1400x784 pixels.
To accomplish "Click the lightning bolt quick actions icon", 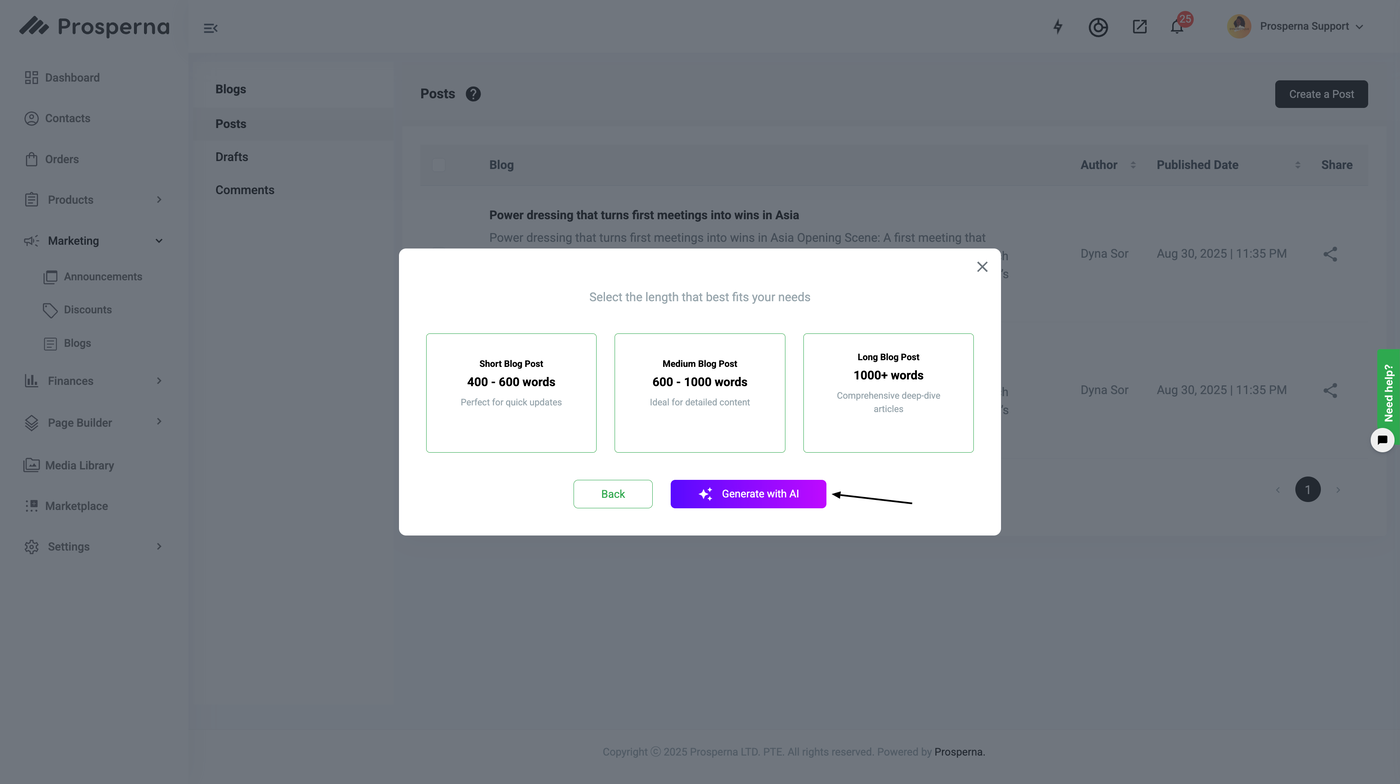I will coord(1058,27).
